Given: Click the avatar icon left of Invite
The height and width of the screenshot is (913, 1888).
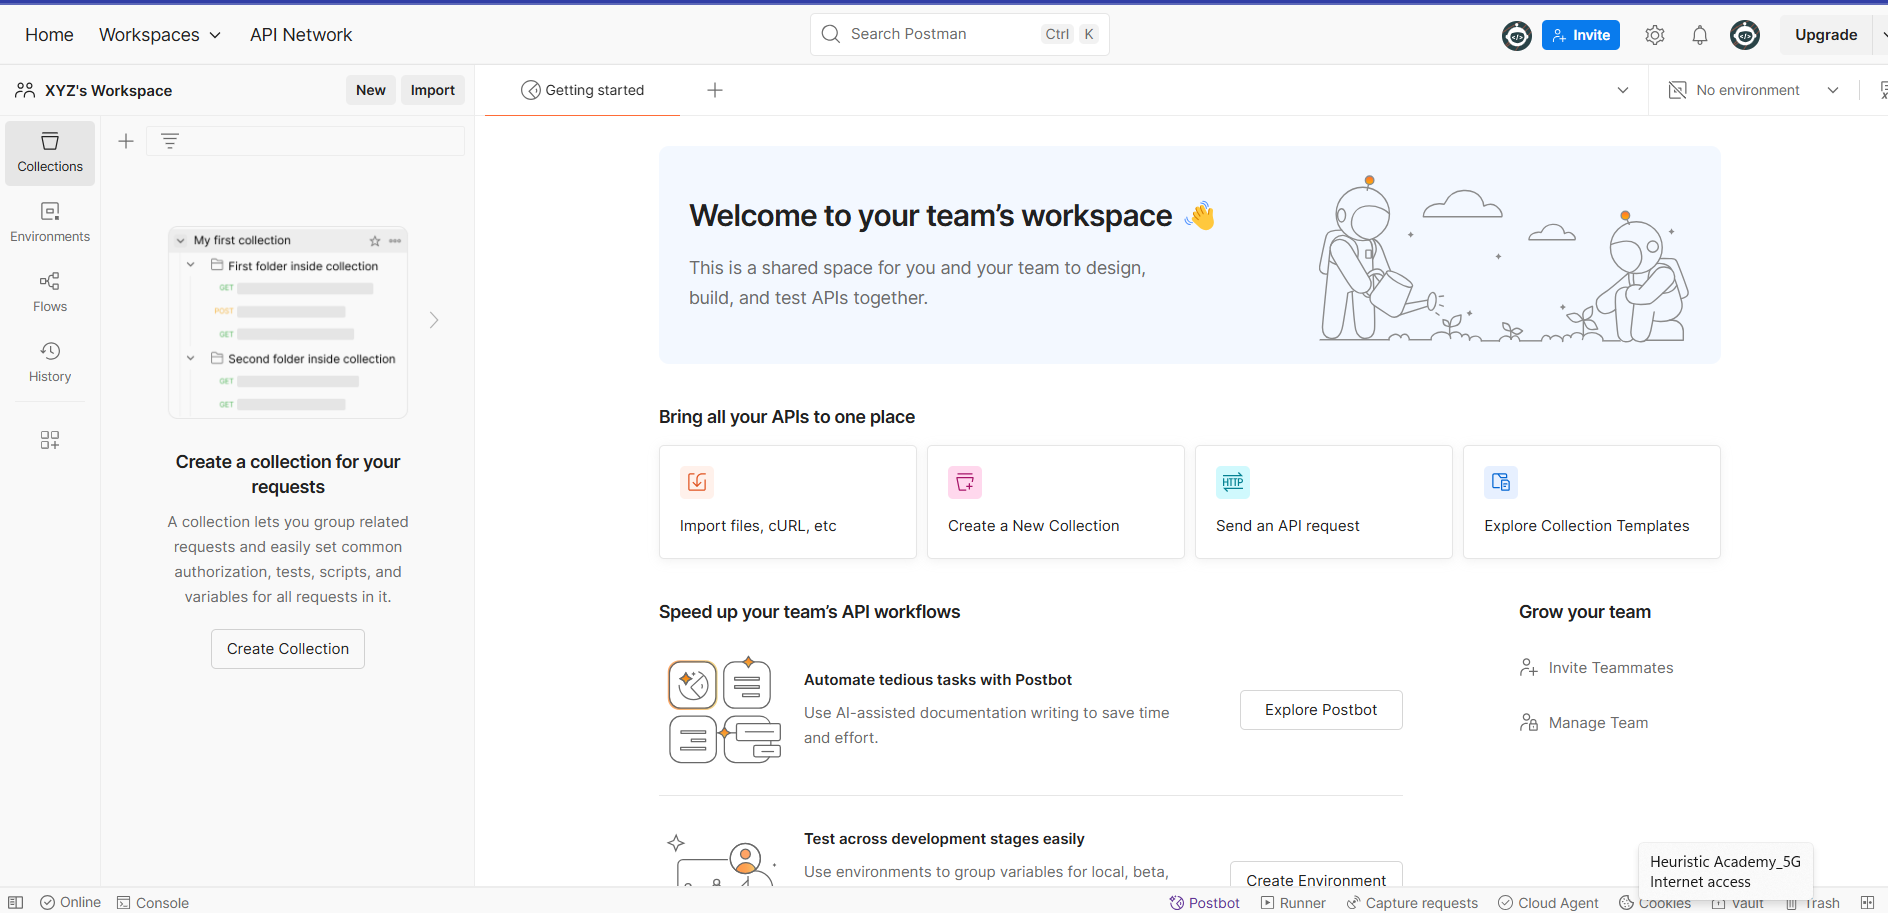Looking at the screenshot, I should coord(1517,35).
